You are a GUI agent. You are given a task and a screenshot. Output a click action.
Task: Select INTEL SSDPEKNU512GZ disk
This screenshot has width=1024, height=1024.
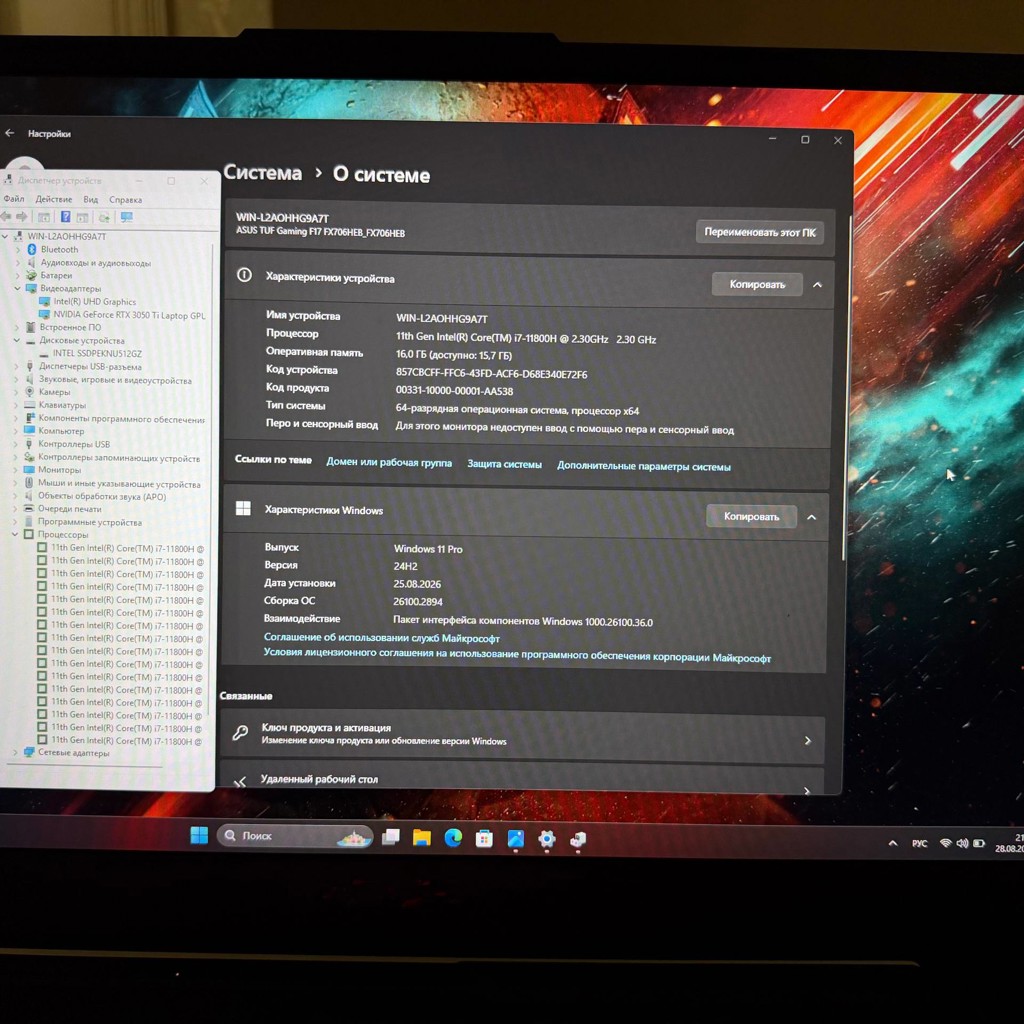coord(97,353)
